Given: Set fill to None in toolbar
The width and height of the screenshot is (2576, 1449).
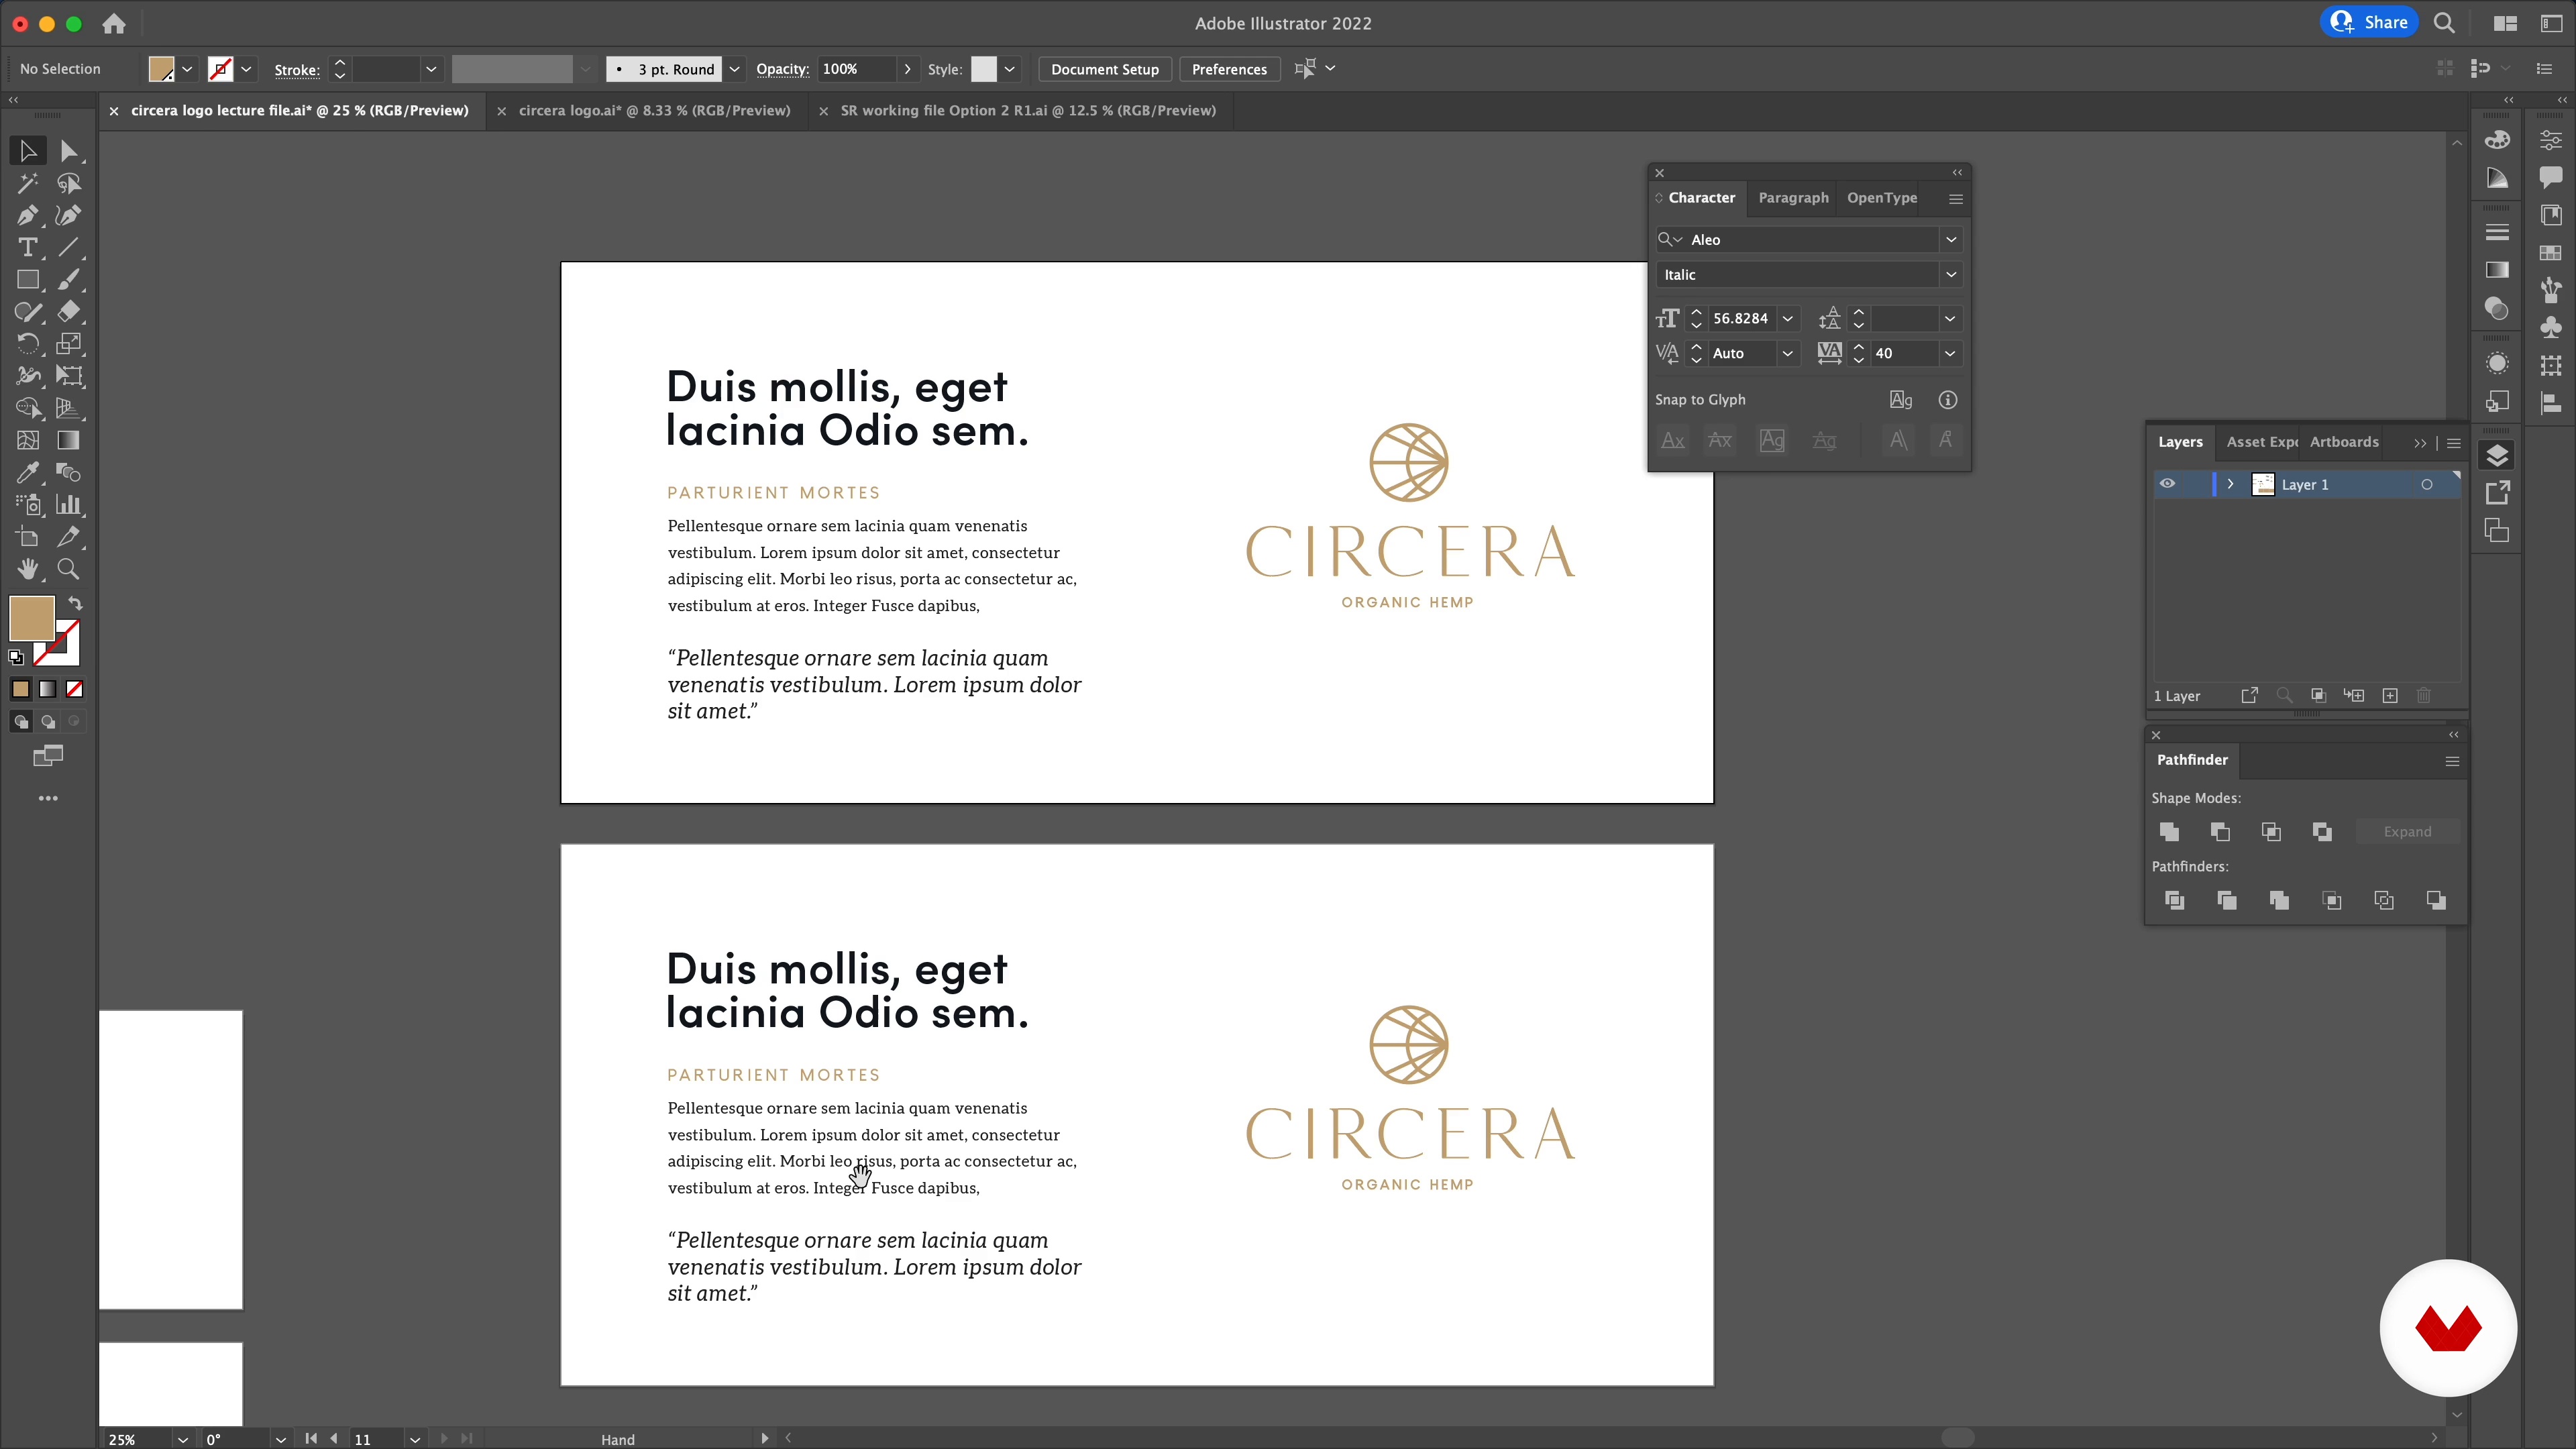Looking at the screenshot, I should [74, 689].
